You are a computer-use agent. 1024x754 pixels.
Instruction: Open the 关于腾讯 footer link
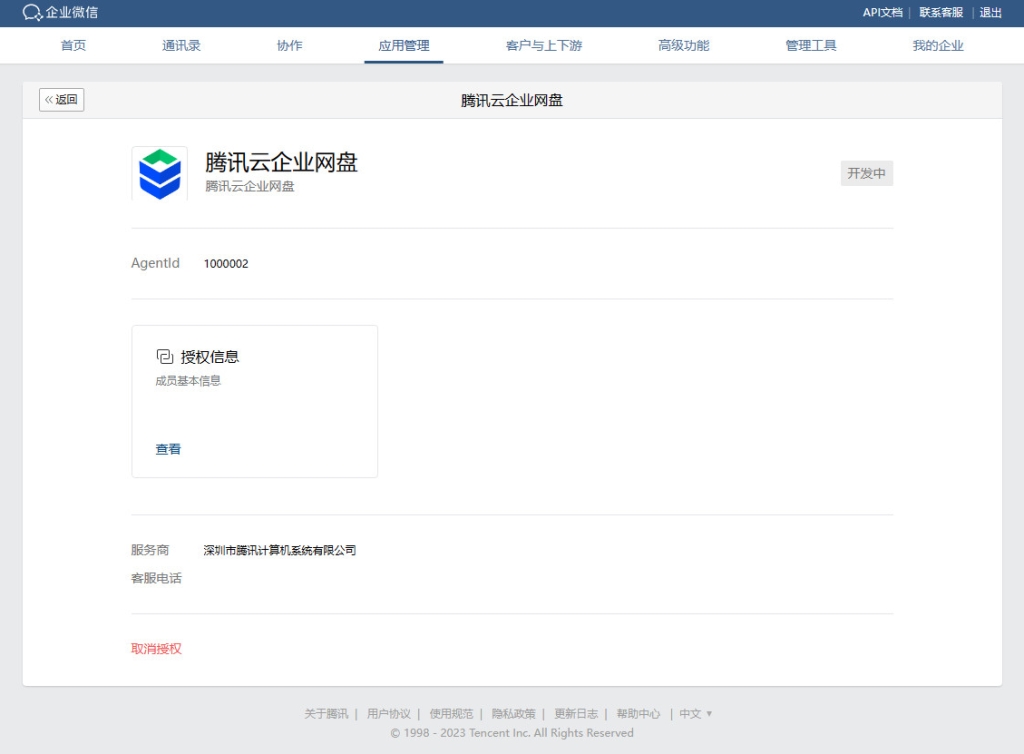pyautogui.click(x=326, y=714)
